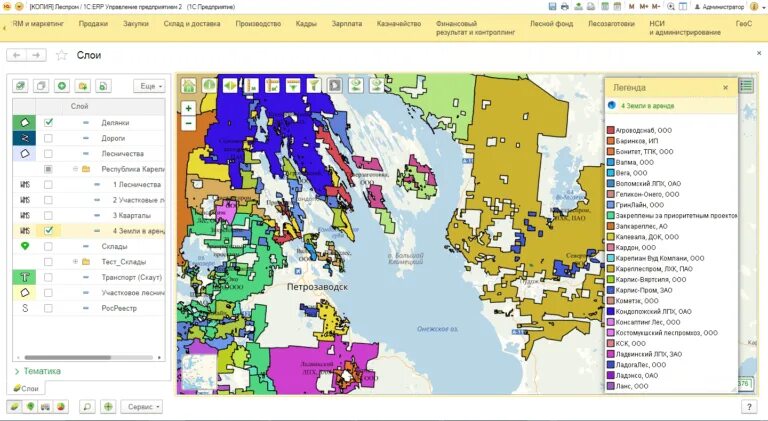Image resolution: width=768 pixels, height=421 pixels.
Task: Click the home extent map icon
Action: 189,85
